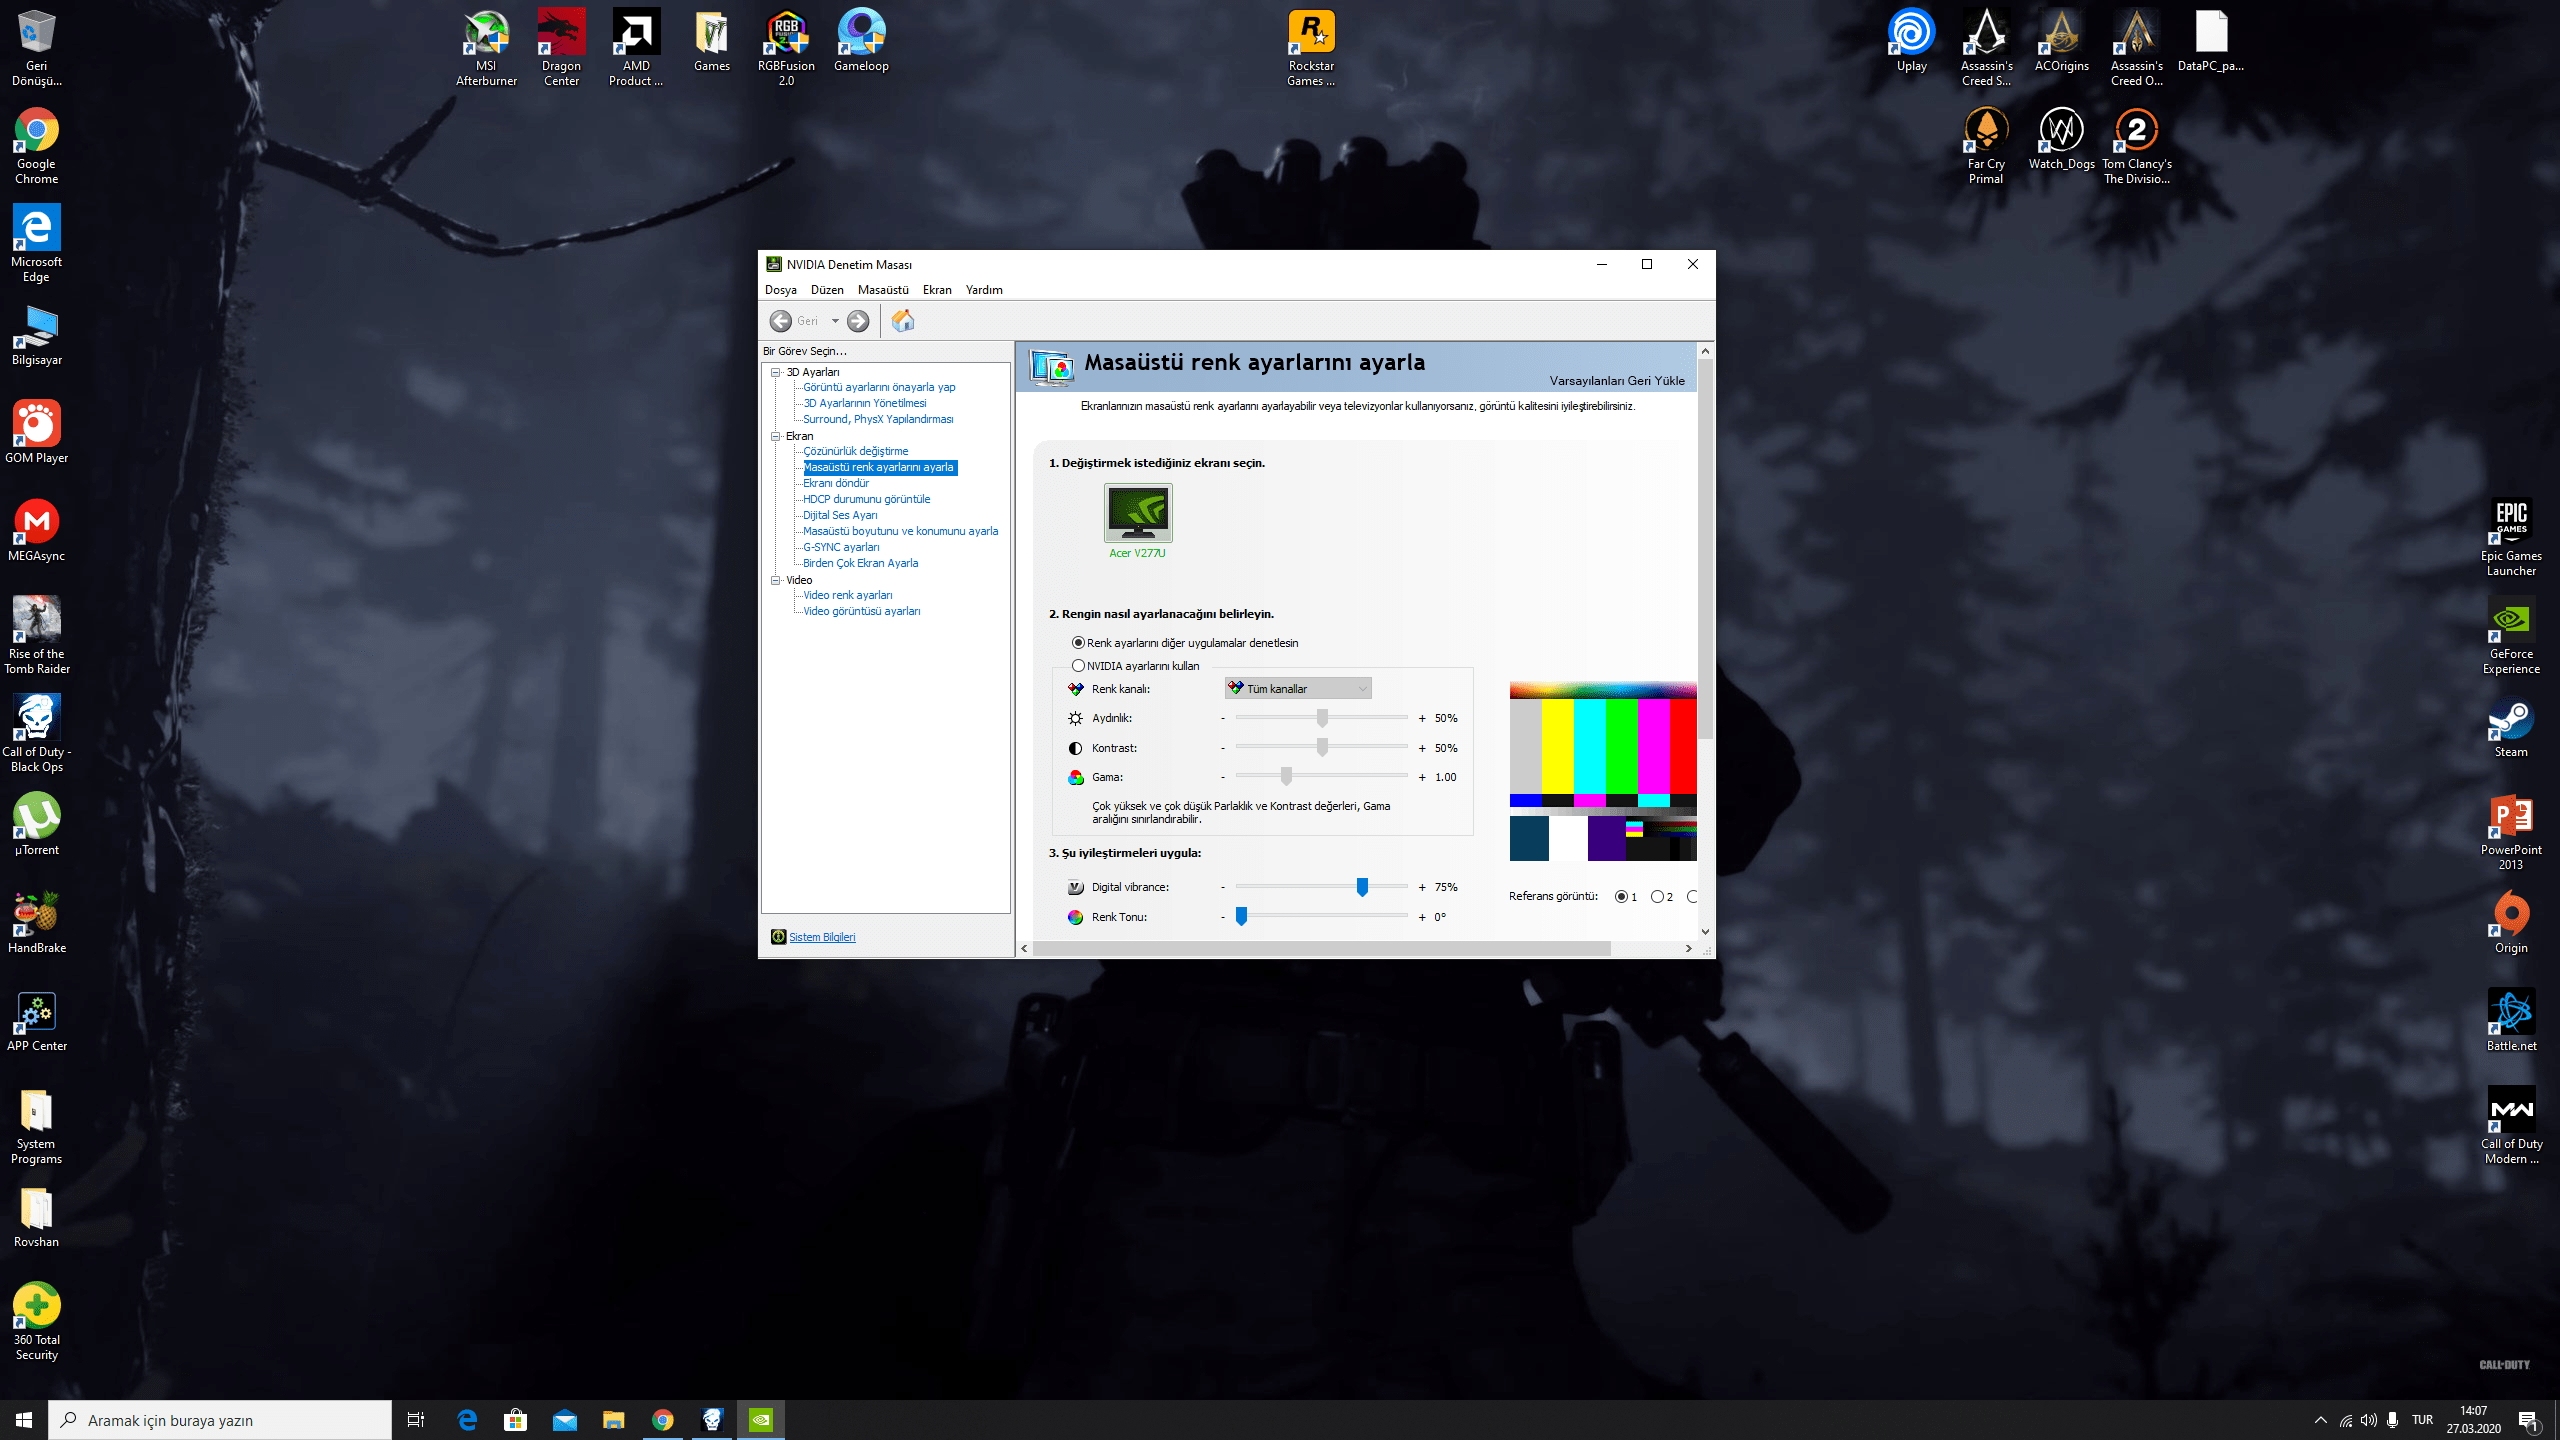The height and width of the screenshot is (1440, 2560).
Task: Open the Masaüstü menu
Action: 883,290
